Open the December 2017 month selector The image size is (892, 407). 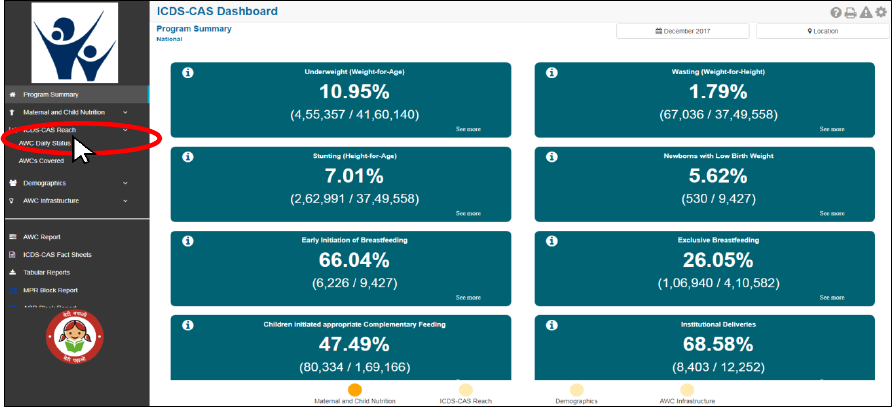point(683,31)
